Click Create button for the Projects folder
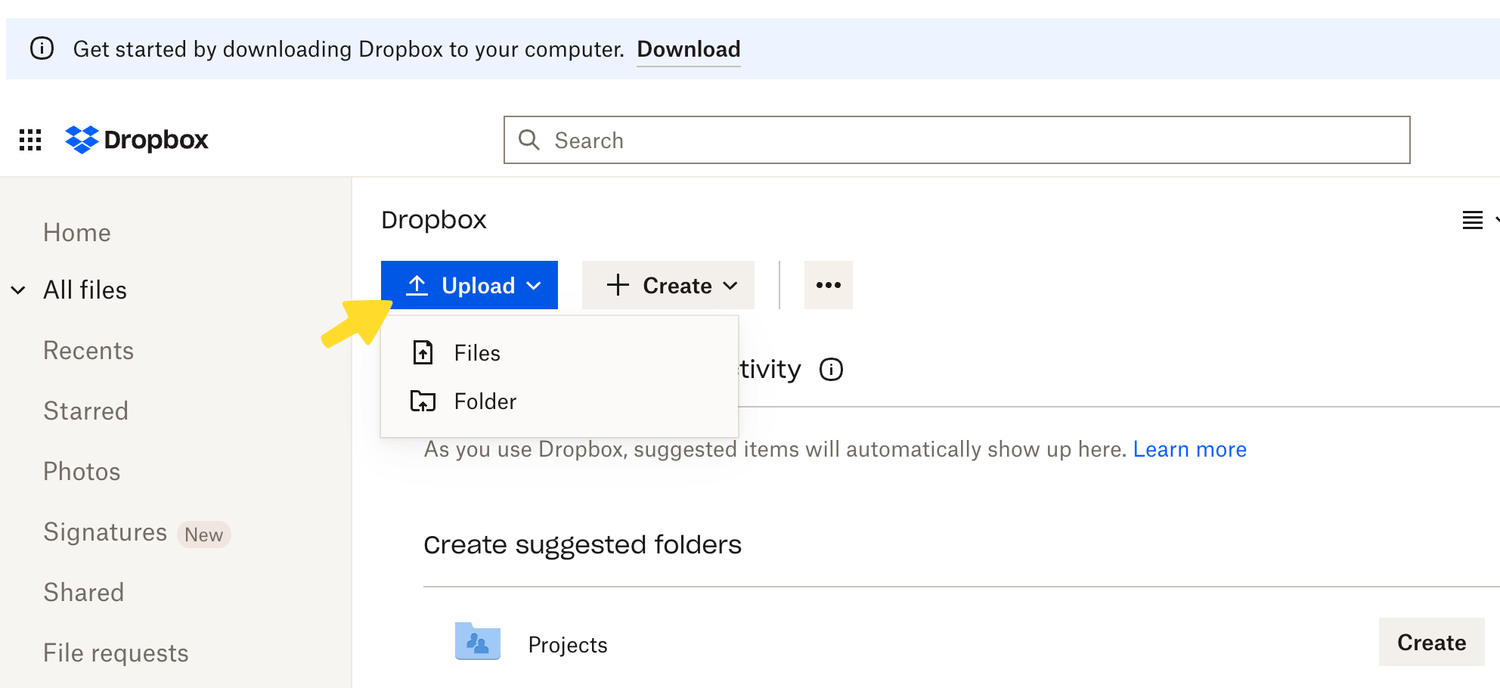Viewport: 1500px width, 688px height. coord(1432,642)
